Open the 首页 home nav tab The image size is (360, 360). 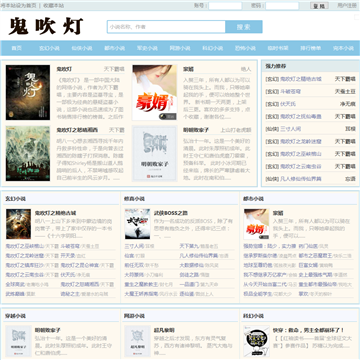(x=16, y=48)
